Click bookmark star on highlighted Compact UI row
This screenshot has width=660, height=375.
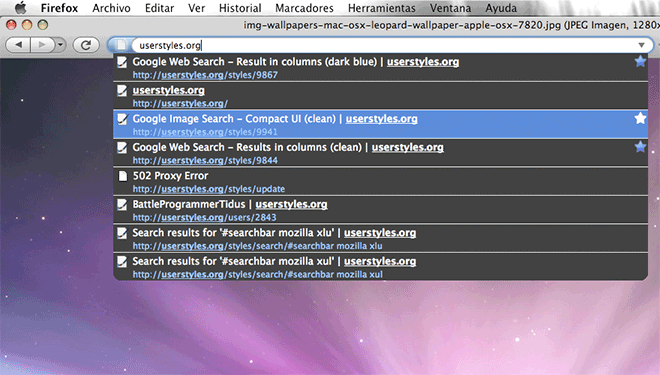(640, 118)
